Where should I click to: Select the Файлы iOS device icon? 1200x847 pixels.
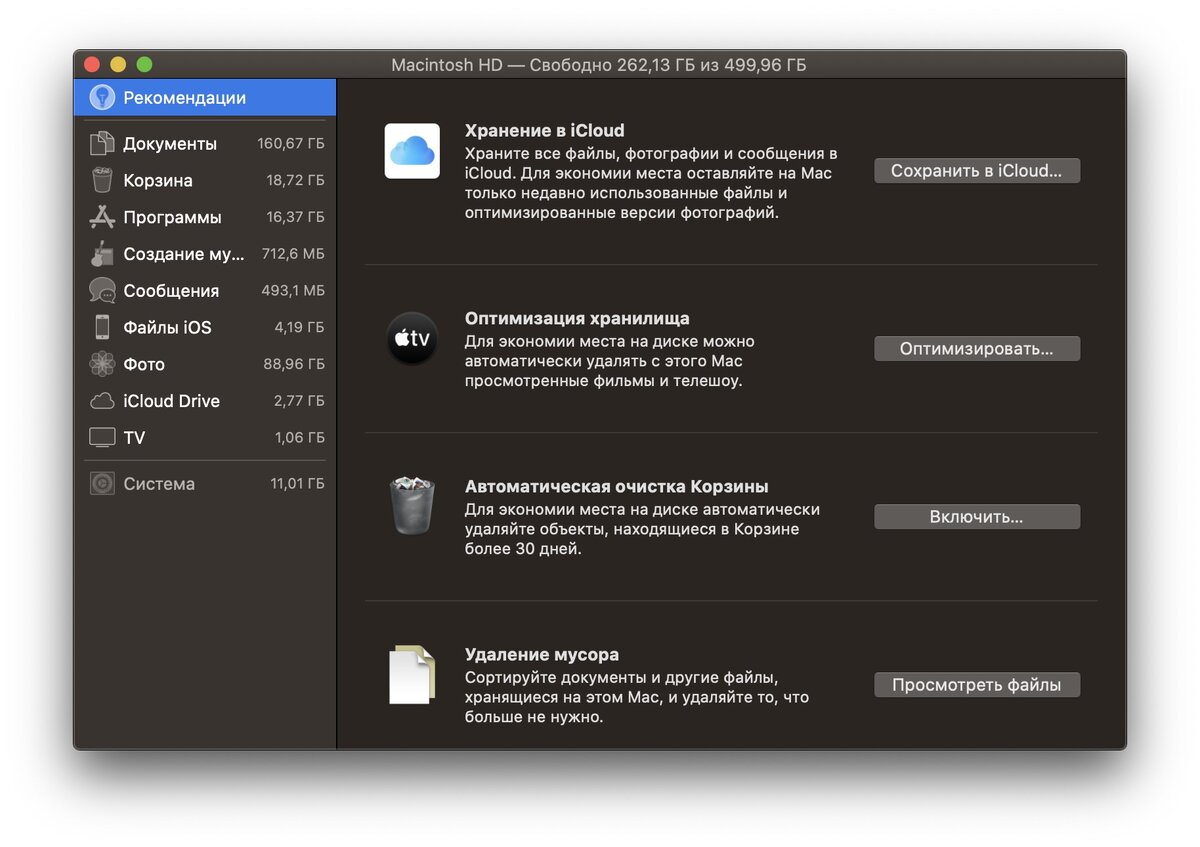click(x=103, y=327)
